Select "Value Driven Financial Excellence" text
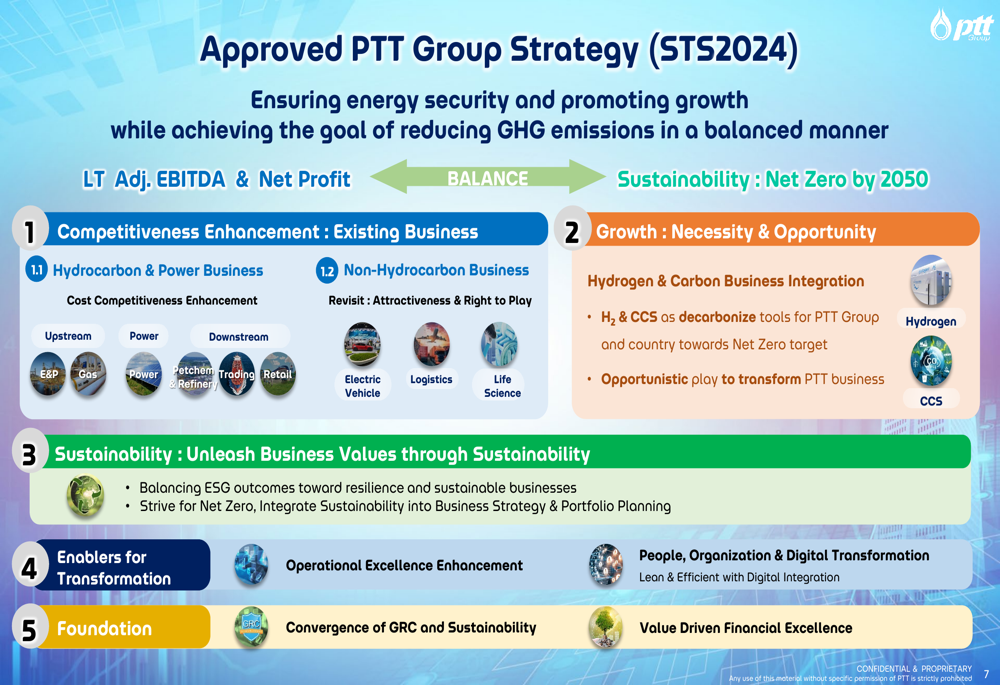Image resolution: width=1000 pixels, height=685 pixels. tap(746, 628)
